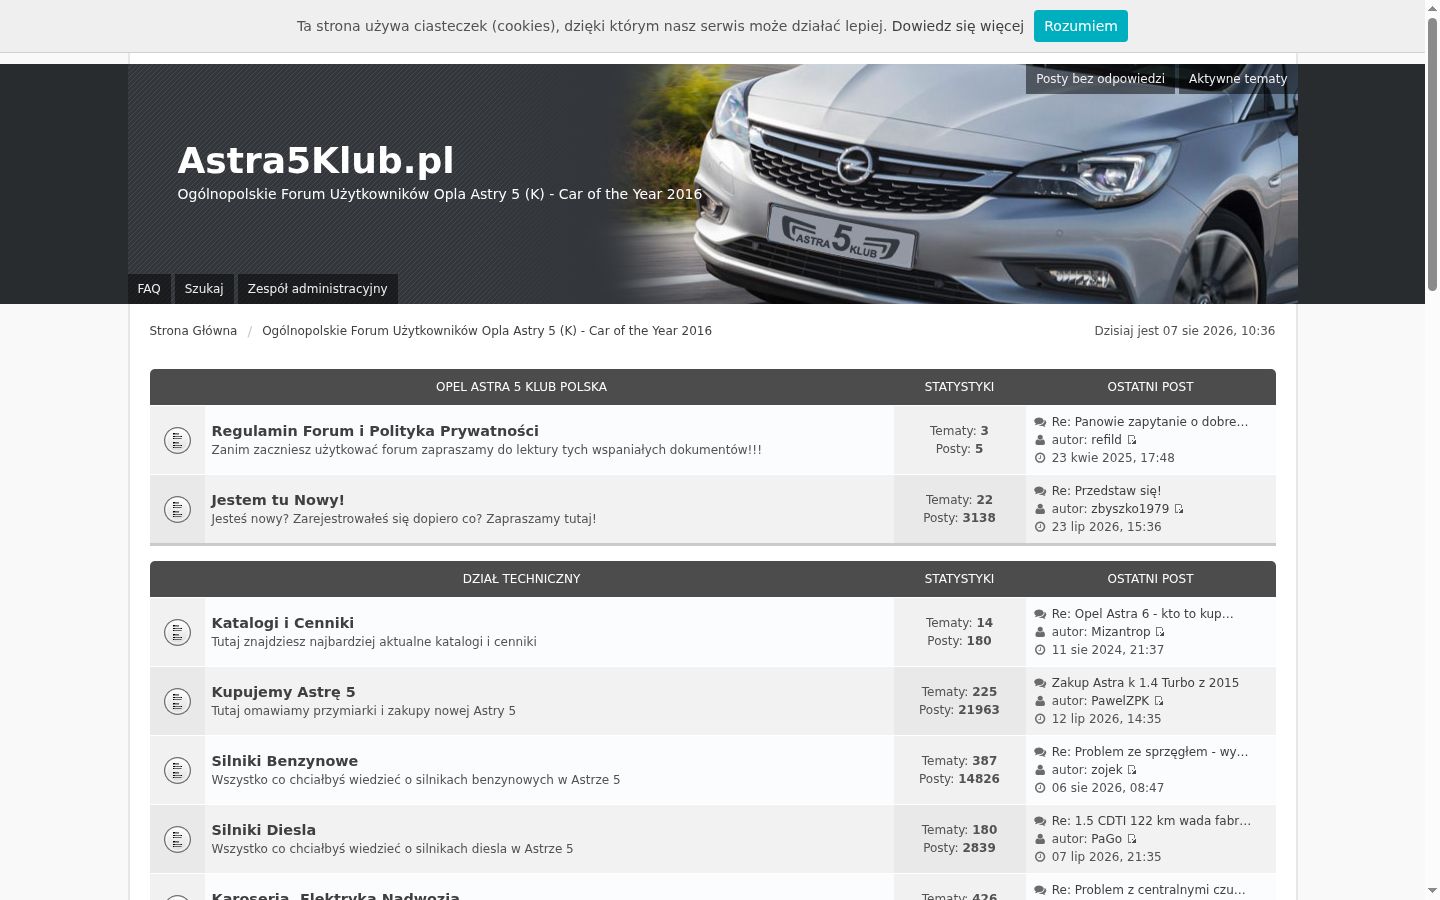Screen dimensions: 1440x900
Task: Click forum icon beside Katalogi i Cenniki
Action: tap(177, 632)
